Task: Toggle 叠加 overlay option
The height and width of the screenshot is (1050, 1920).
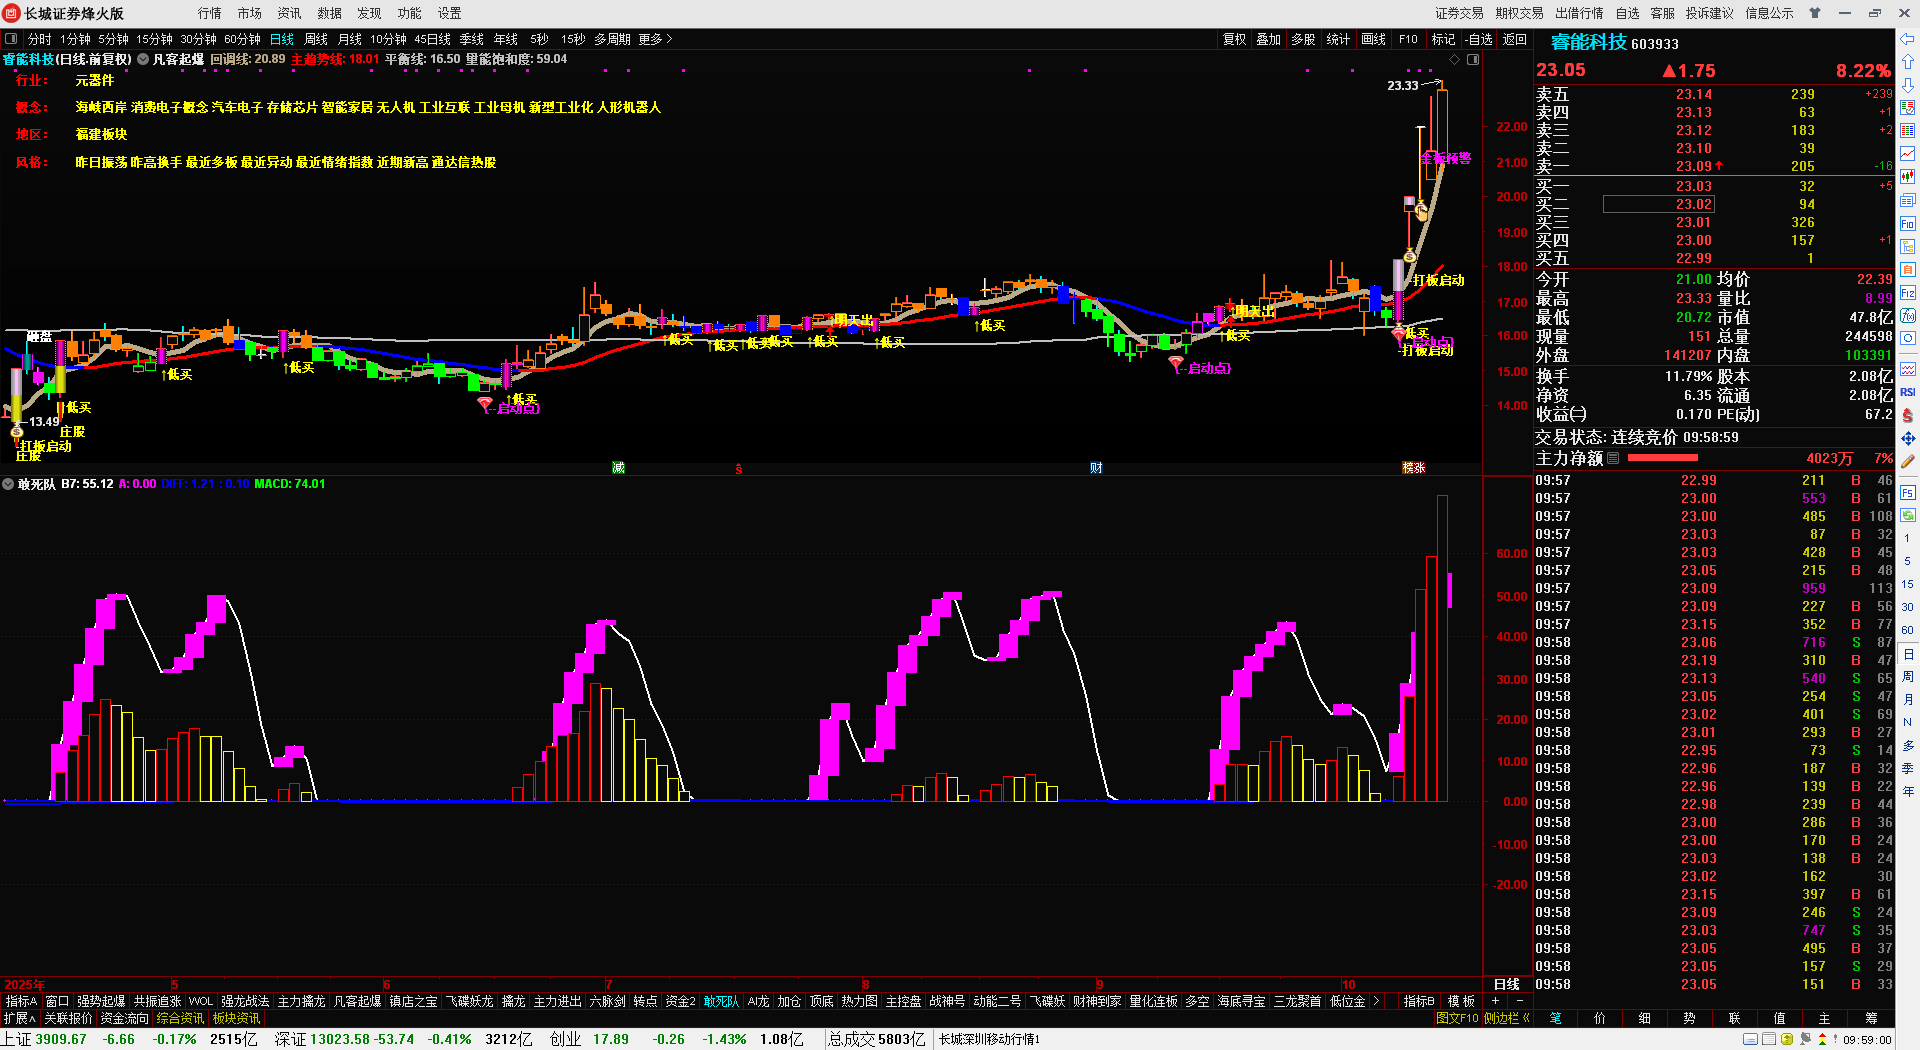Action: tap(1269, 39)
